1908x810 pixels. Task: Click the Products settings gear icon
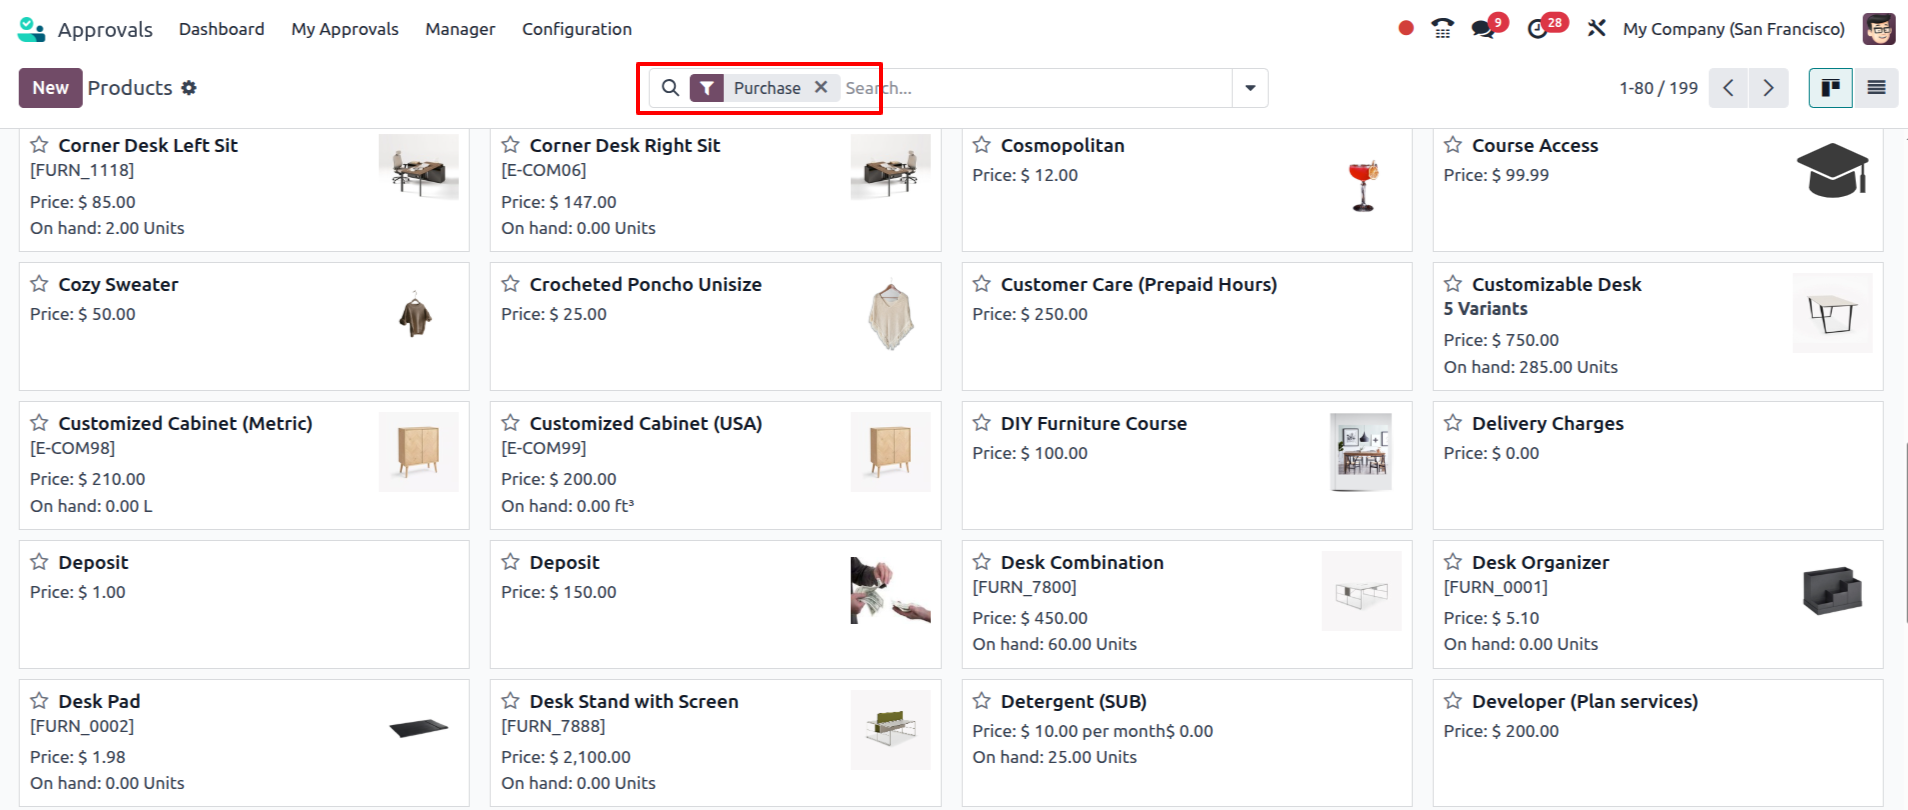(189, 88)
